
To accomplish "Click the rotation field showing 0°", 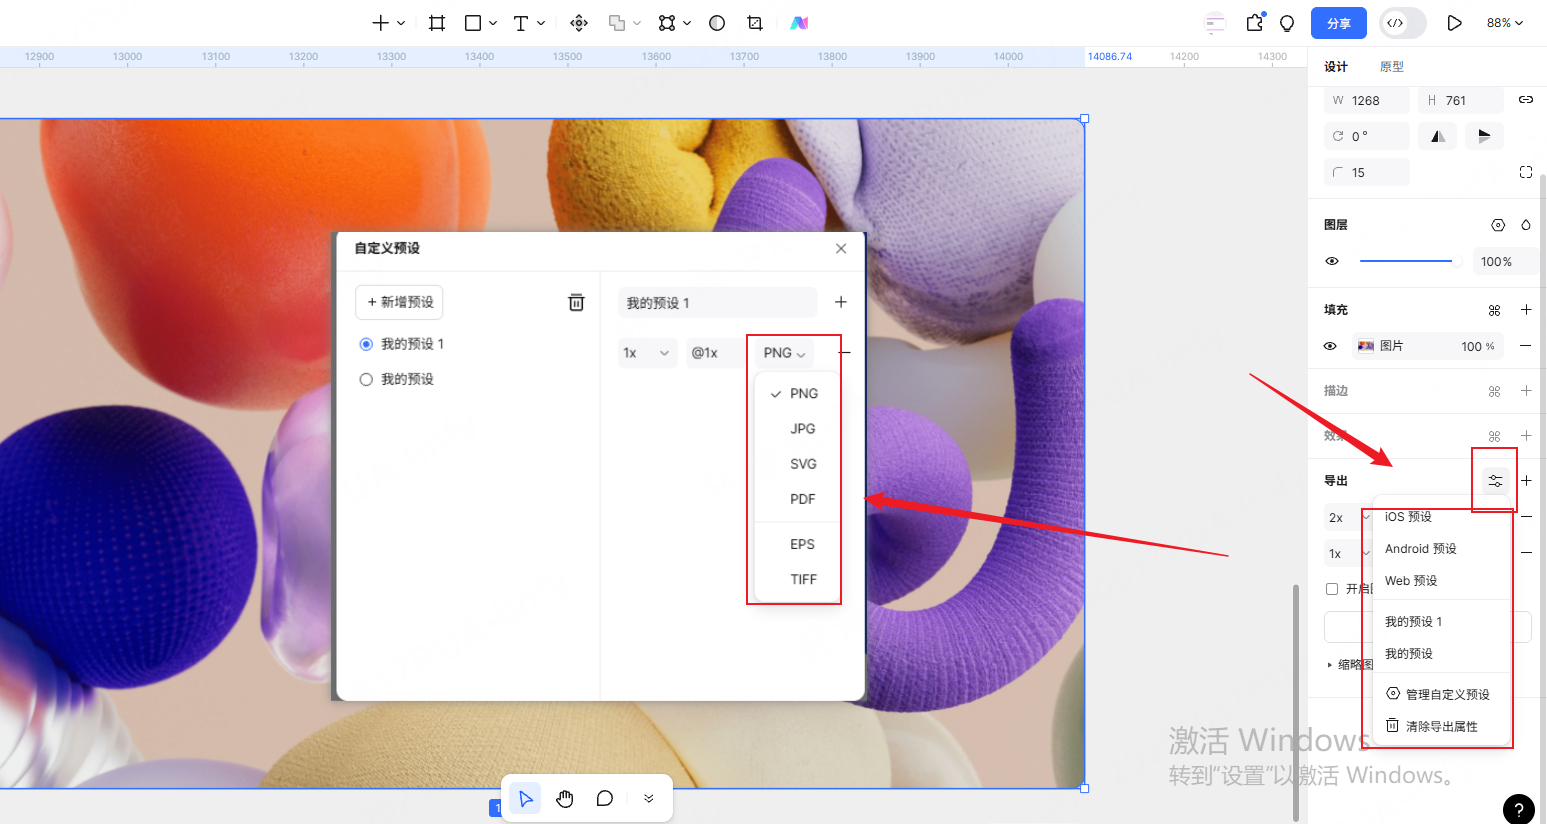I will (1366, 136).
